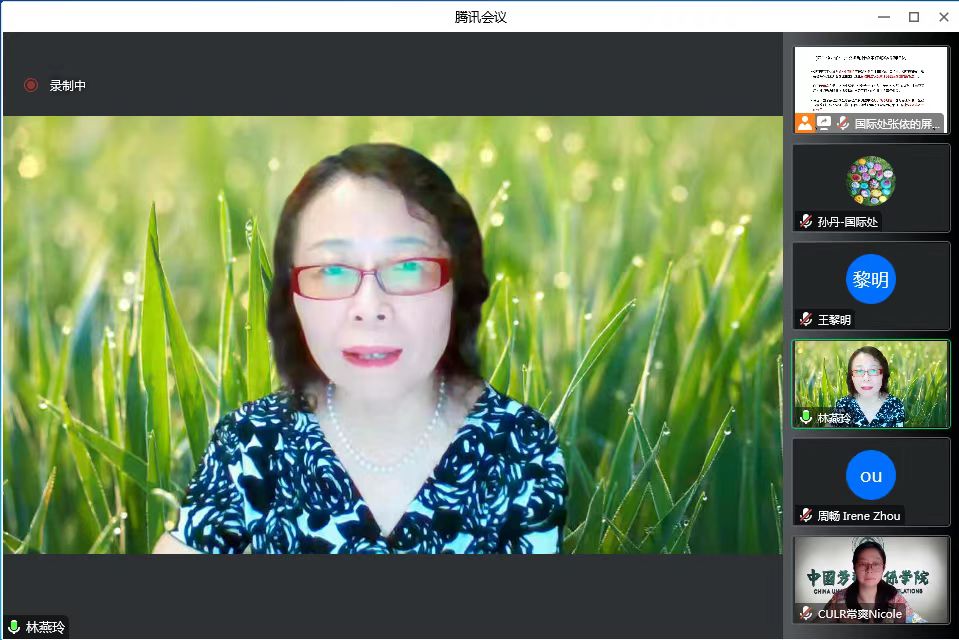Image resolution: width=959 pixels, height=640 pixels.
Task: Click muted mic icon beside CULR常爽Nicole
Action: (x=805, y=613)
